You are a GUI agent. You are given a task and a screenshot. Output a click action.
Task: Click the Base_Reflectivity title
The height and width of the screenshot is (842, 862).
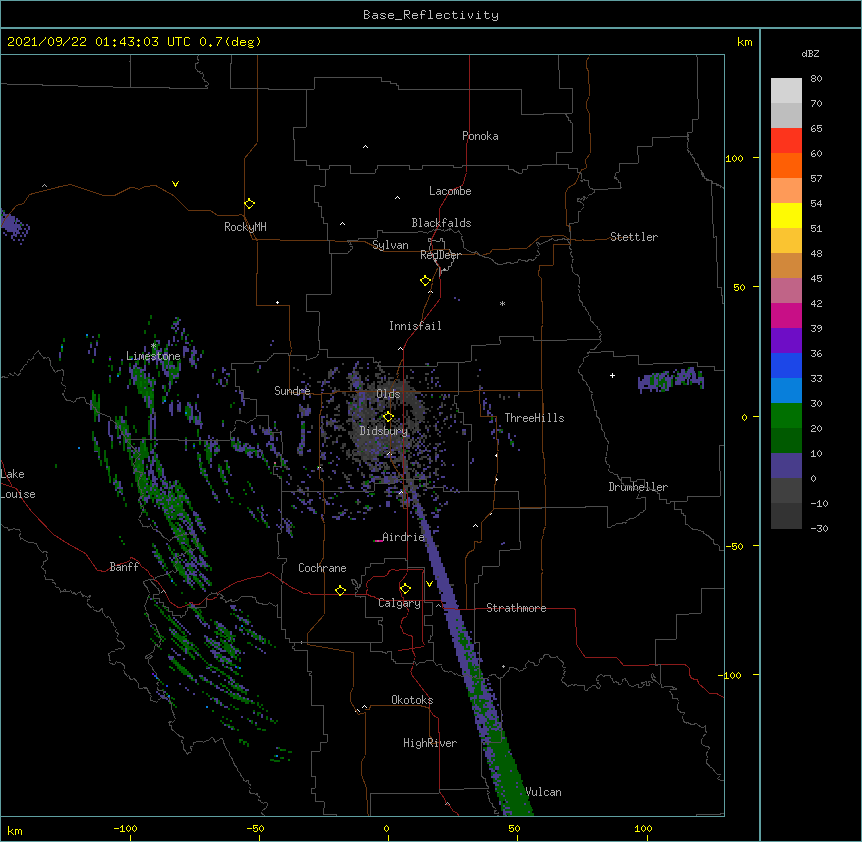(x=431, y=15)
